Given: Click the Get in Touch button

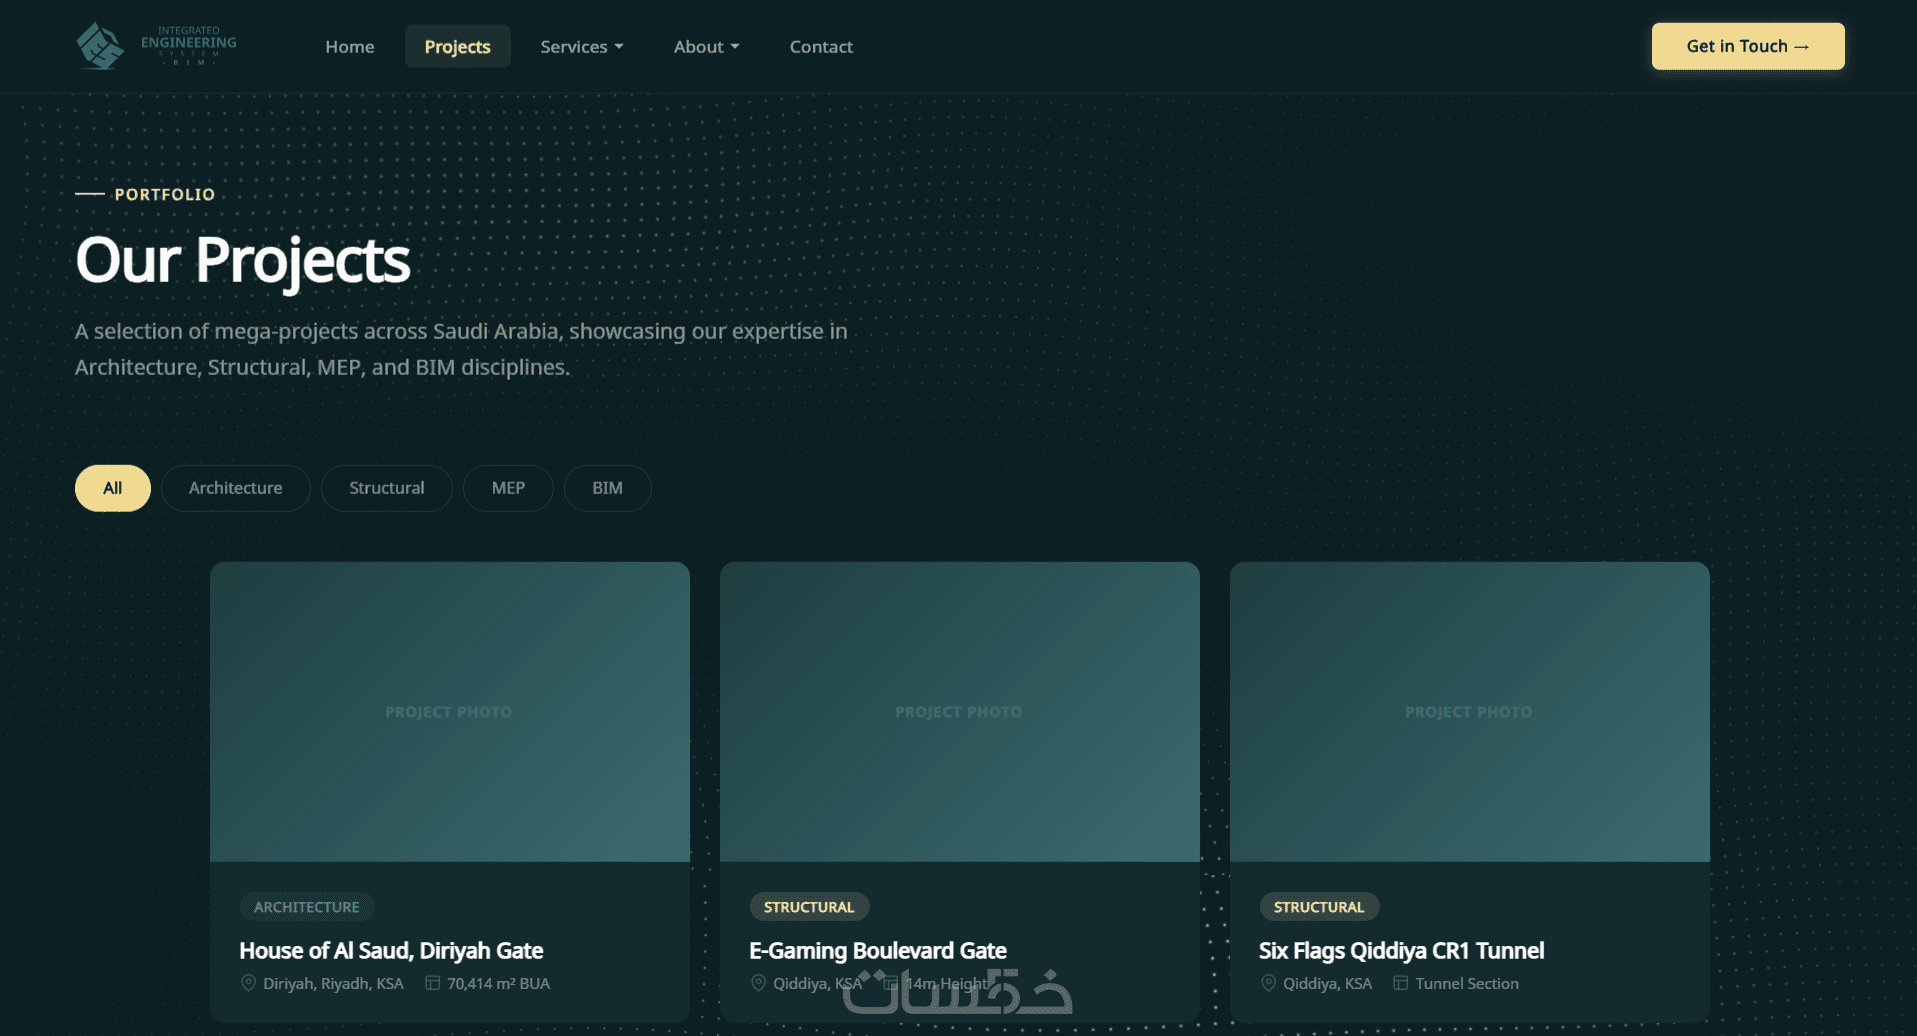Looking at the screenshot, I should pos(1748,46).
